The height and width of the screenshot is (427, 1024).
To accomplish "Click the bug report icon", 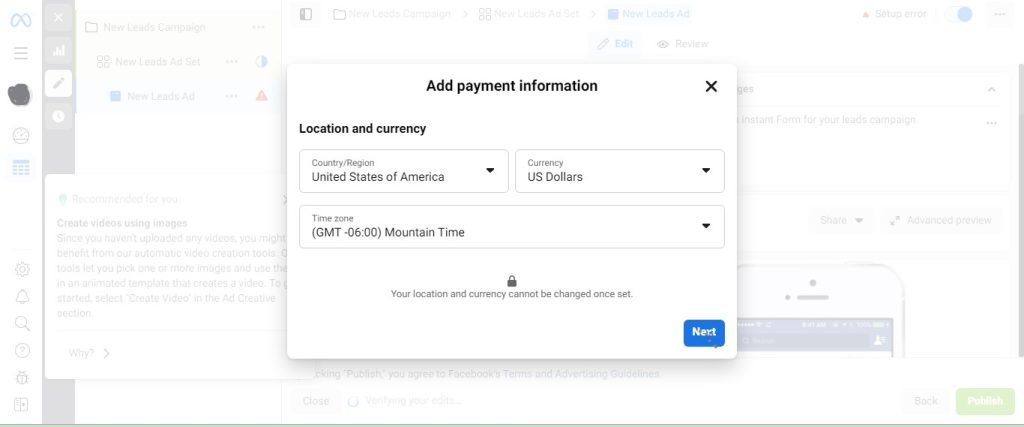I will pos(22,377).
